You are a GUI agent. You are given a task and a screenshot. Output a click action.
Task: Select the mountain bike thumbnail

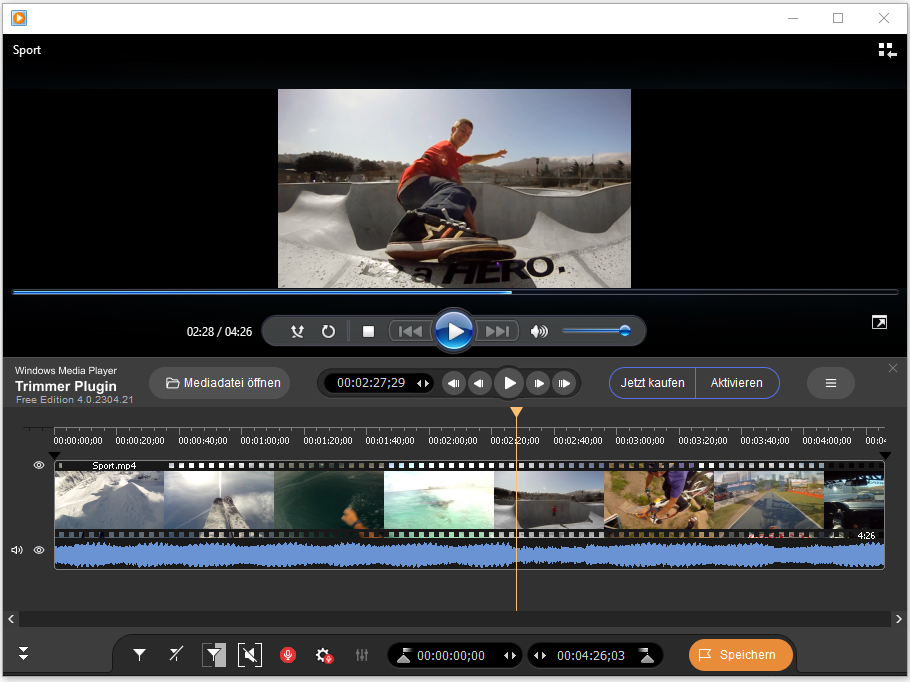659,500
